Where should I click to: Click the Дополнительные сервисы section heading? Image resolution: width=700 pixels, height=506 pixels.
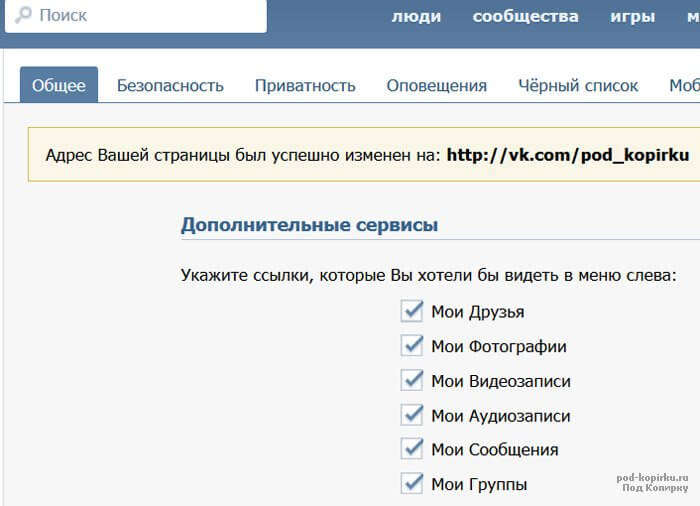309,225
